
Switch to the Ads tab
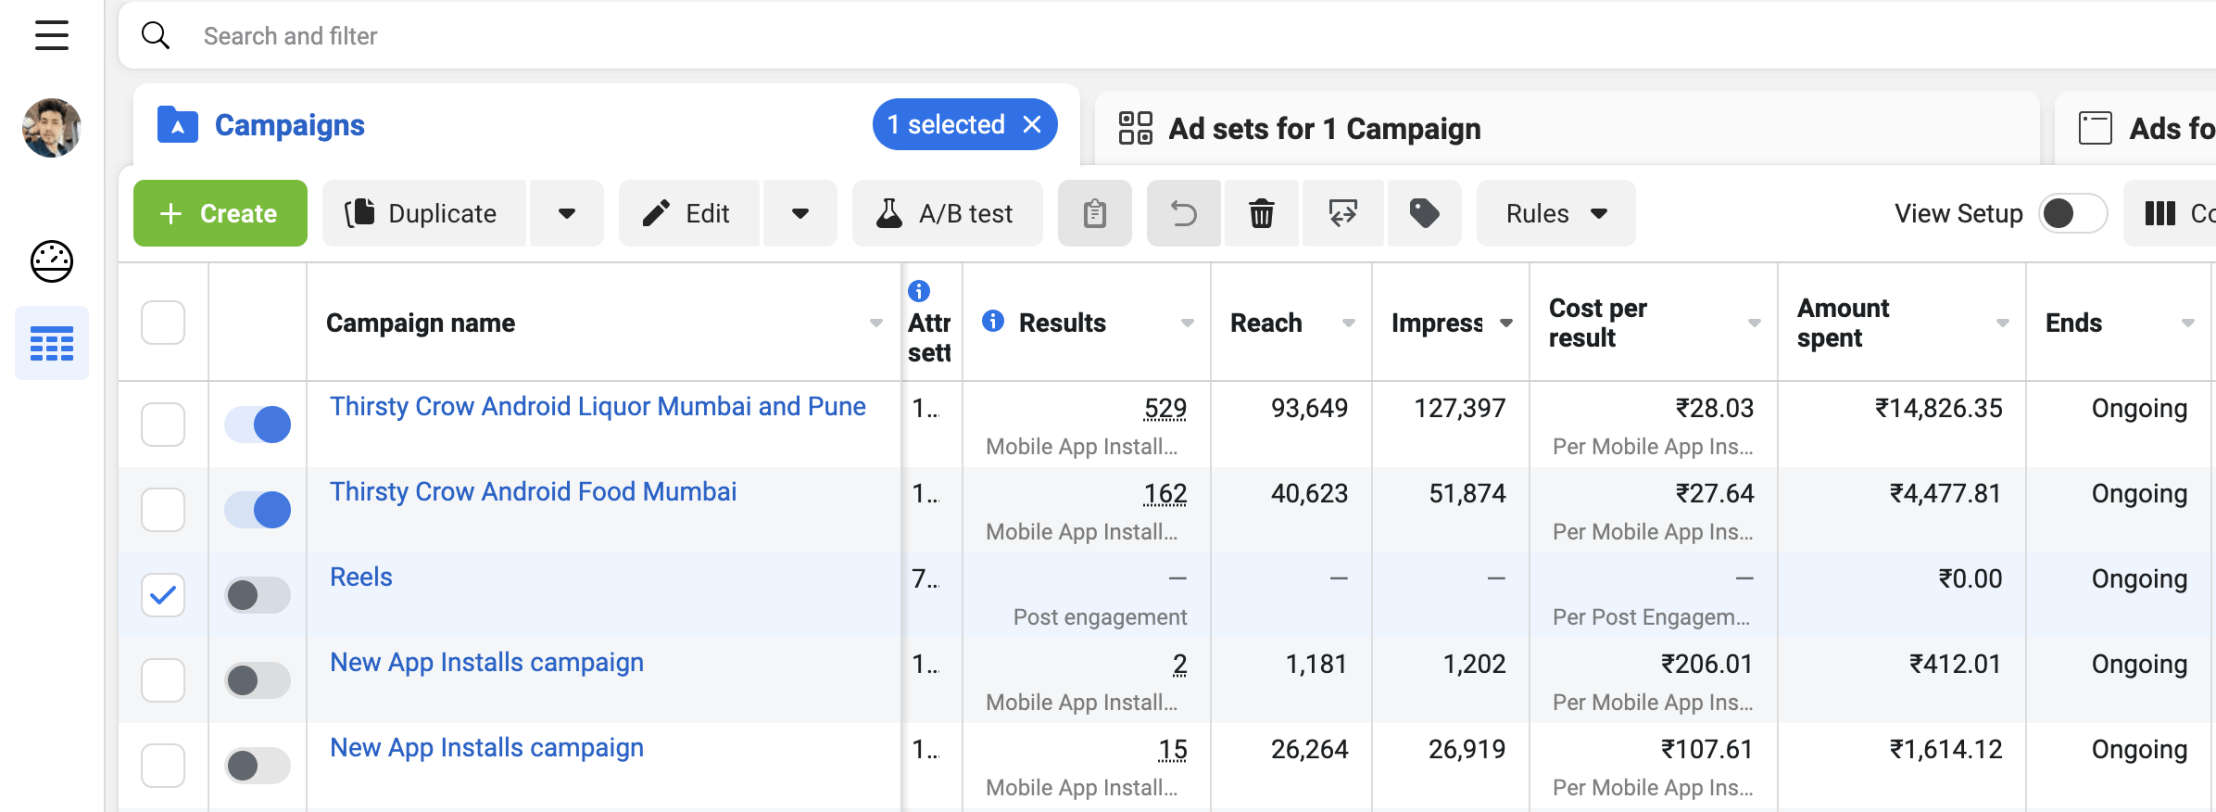(2136, 128)
